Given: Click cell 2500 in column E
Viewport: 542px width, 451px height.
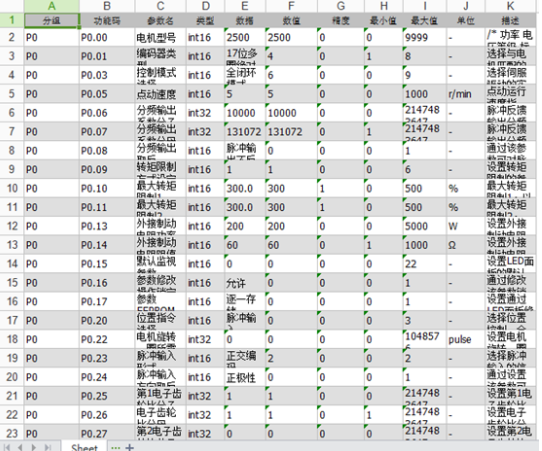Looking at the screenshot, I should pos(245,37).
